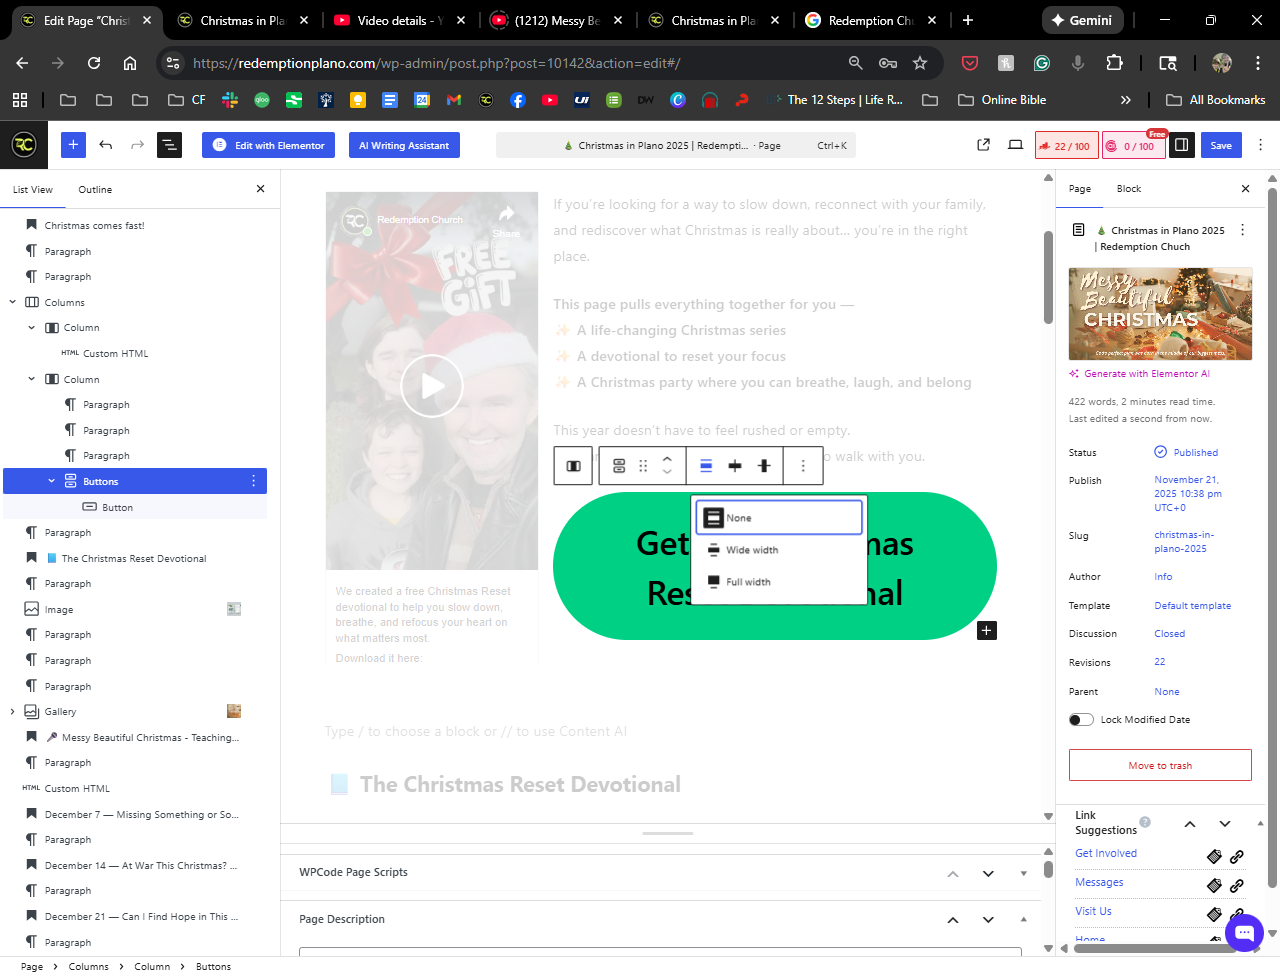
Task: Open the page preview in new tab icon
Action: coord(983,145)
